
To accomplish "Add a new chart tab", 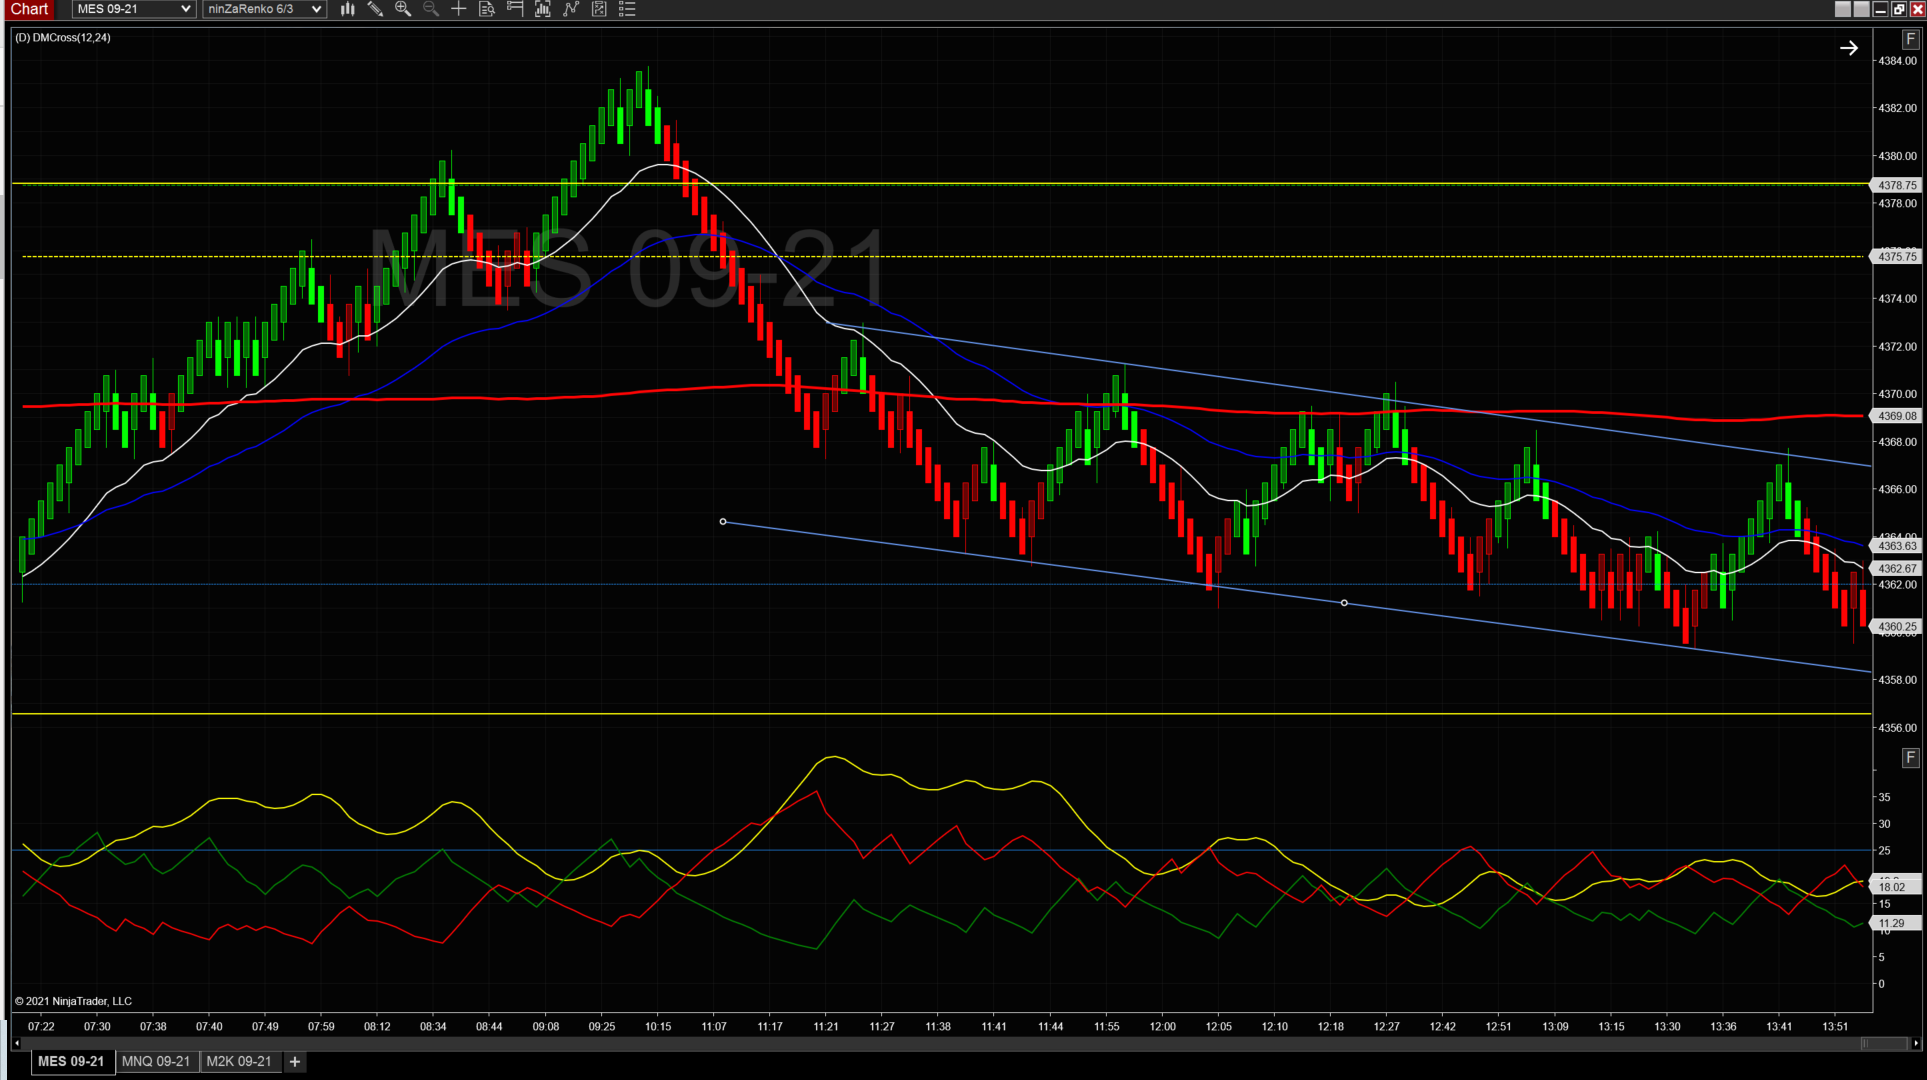I will pos(295,1061).
